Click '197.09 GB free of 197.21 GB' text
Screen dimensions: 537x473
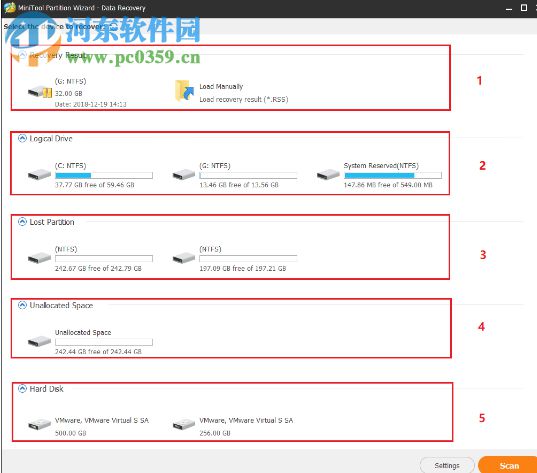tap(243, 268)
